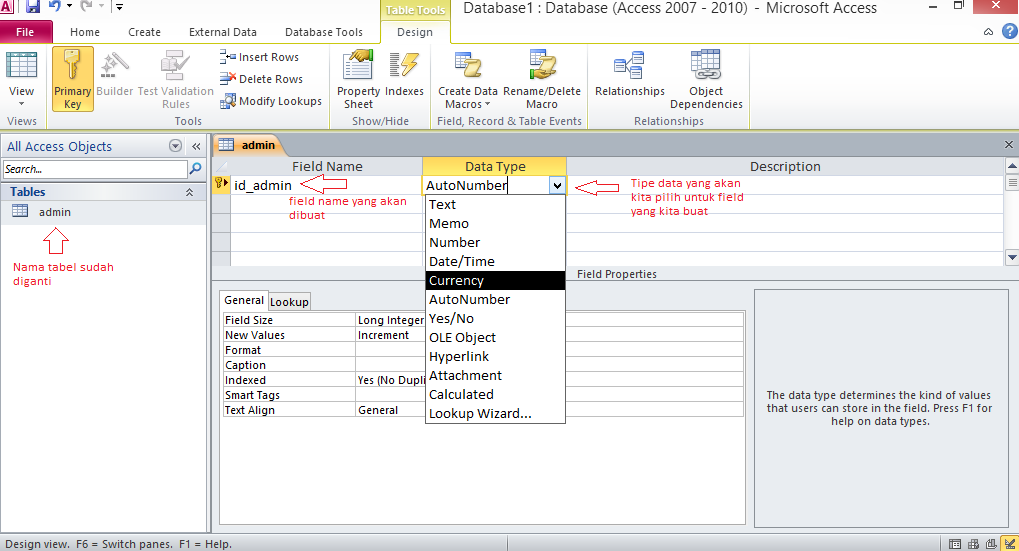The height and width of the screenshot is (551, 1019).
Task: Switch to Datasheet View in status bar
Action: (x=955, y=544)
